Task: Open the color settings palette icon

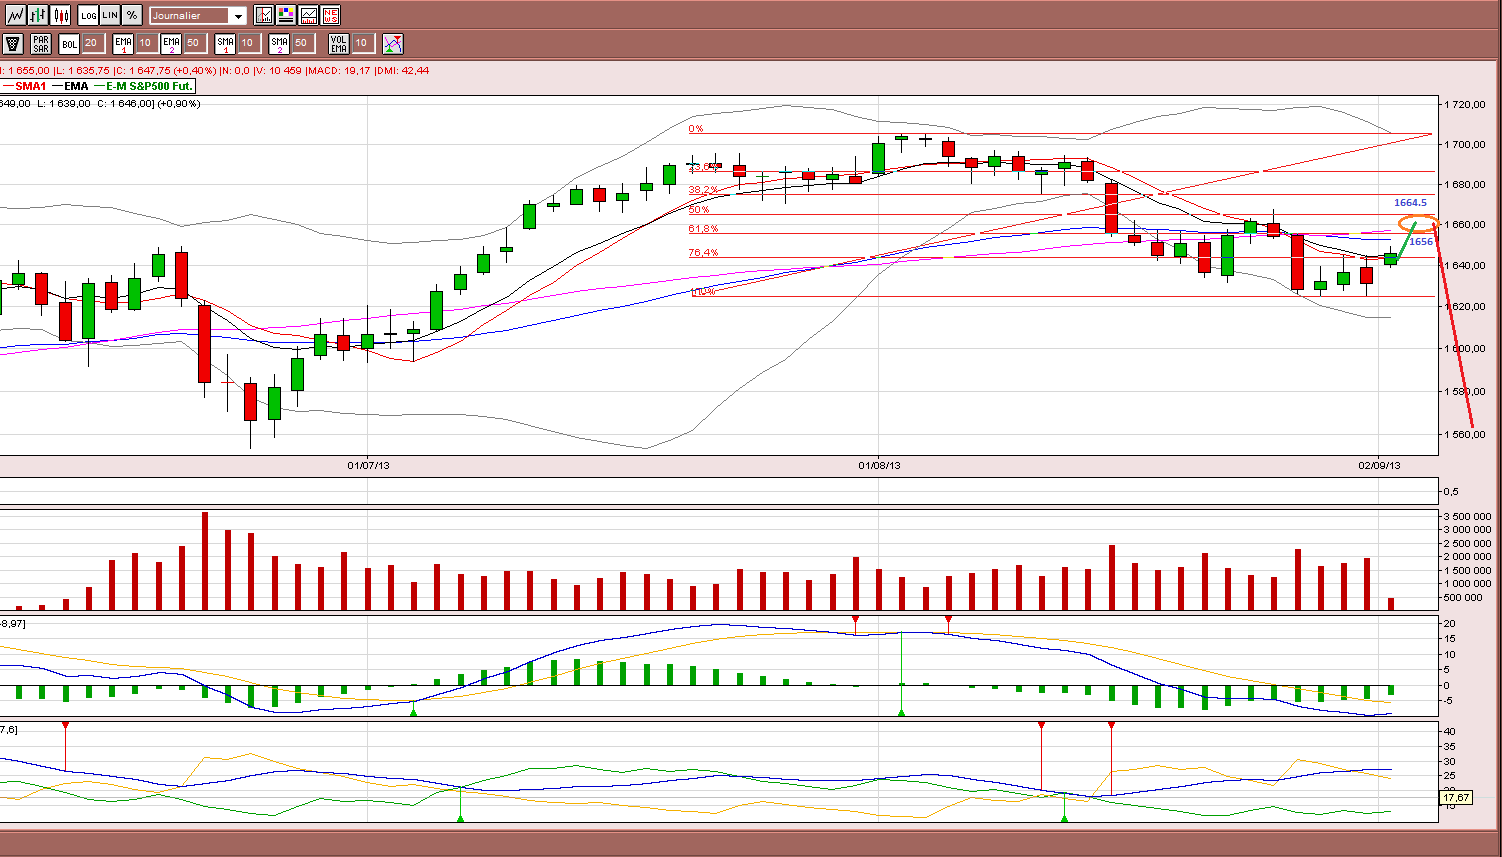Action: (286, 15)
